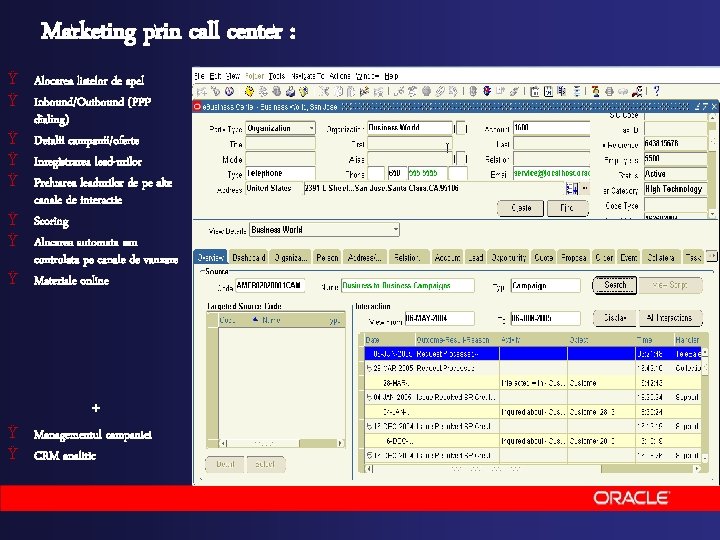Switch to the Relationship tab
Image resolution: width=720 pixels, height=540 pixels.
(x=408, y=258)
